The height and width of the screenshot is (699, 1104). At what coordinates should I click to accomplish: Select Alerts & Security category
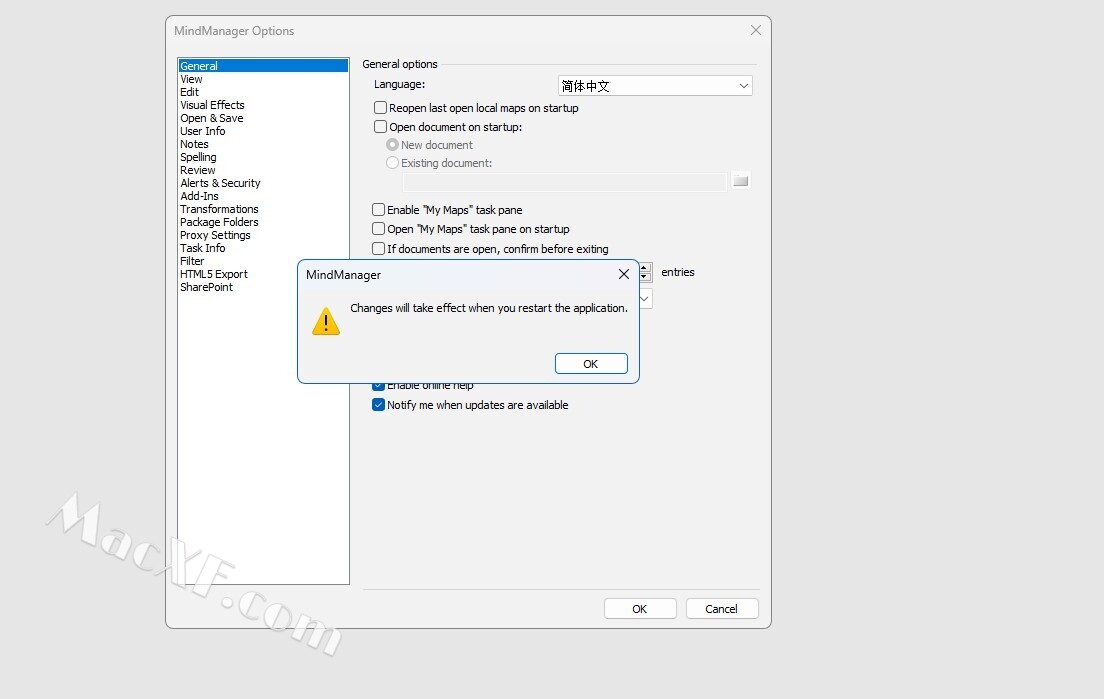pos(220,183)
